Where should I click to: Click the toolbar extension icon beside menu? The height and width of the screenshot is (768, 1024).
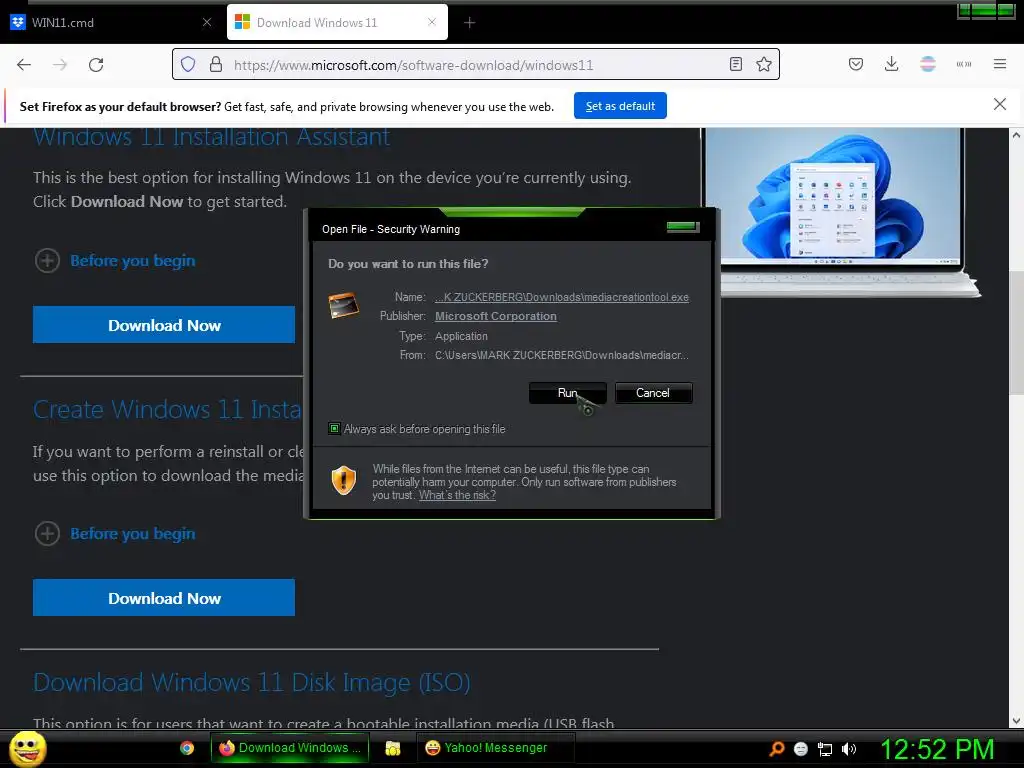964,64
